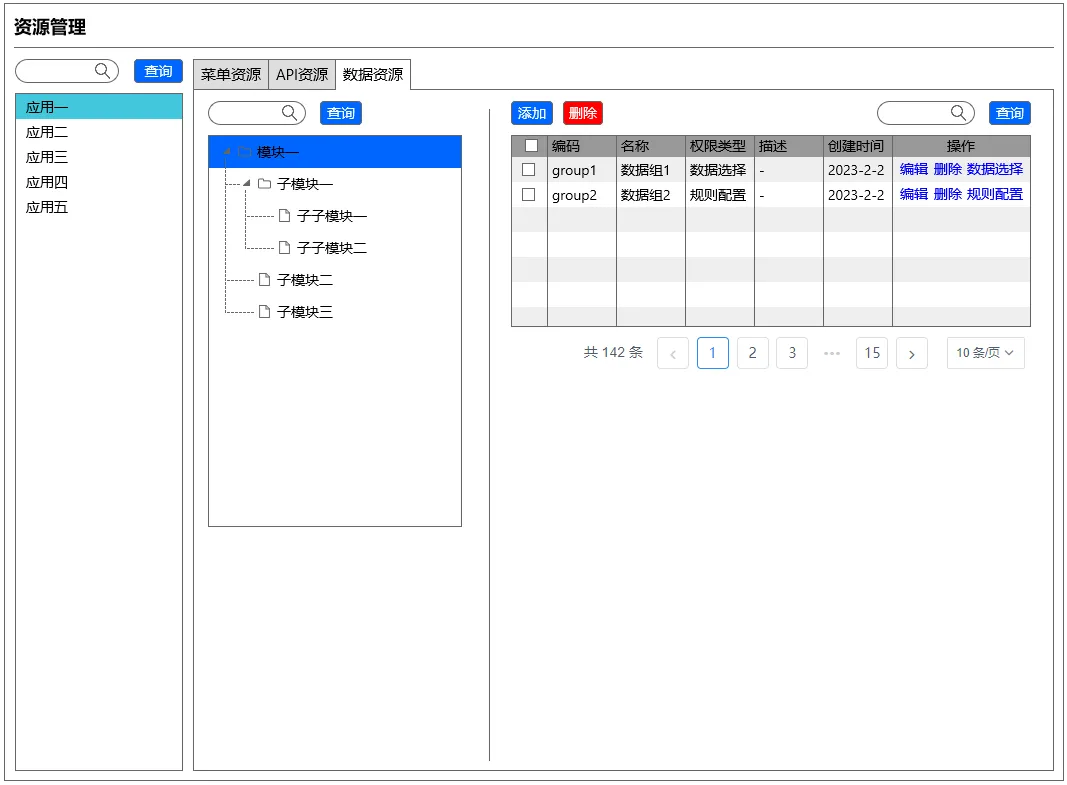Click the 数据组2 name cell
The image size is (1067, 785).
(651, 195)
